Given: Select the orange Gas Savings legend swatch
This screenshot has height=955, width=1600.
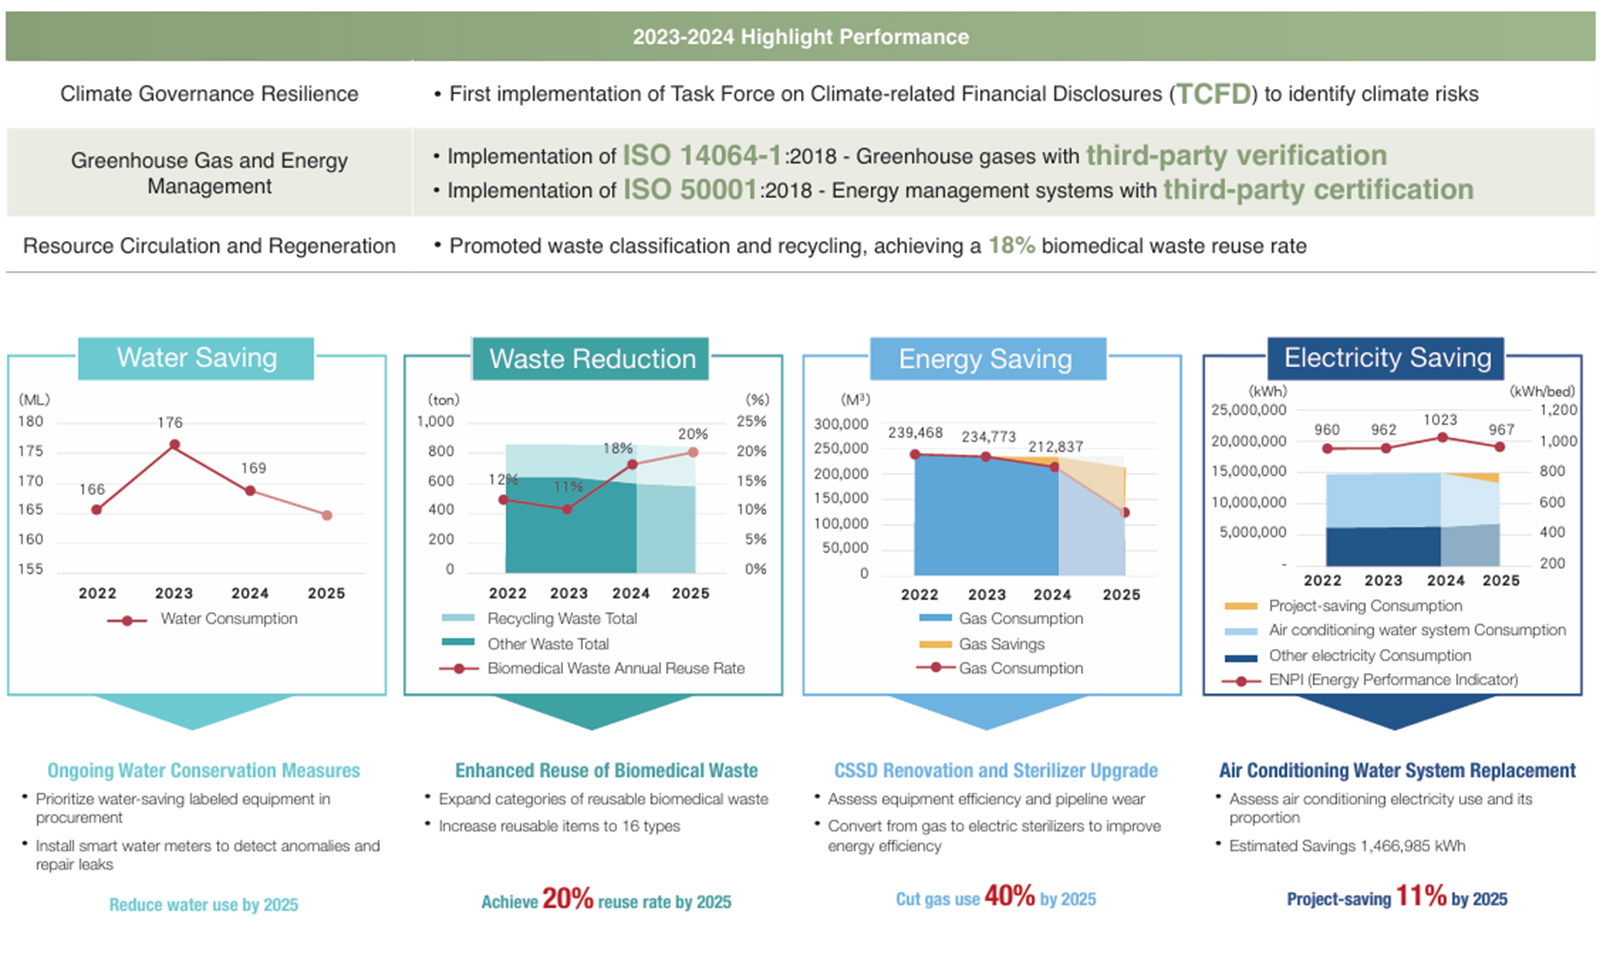Looking at the screenshot, I should pos(935,644).
